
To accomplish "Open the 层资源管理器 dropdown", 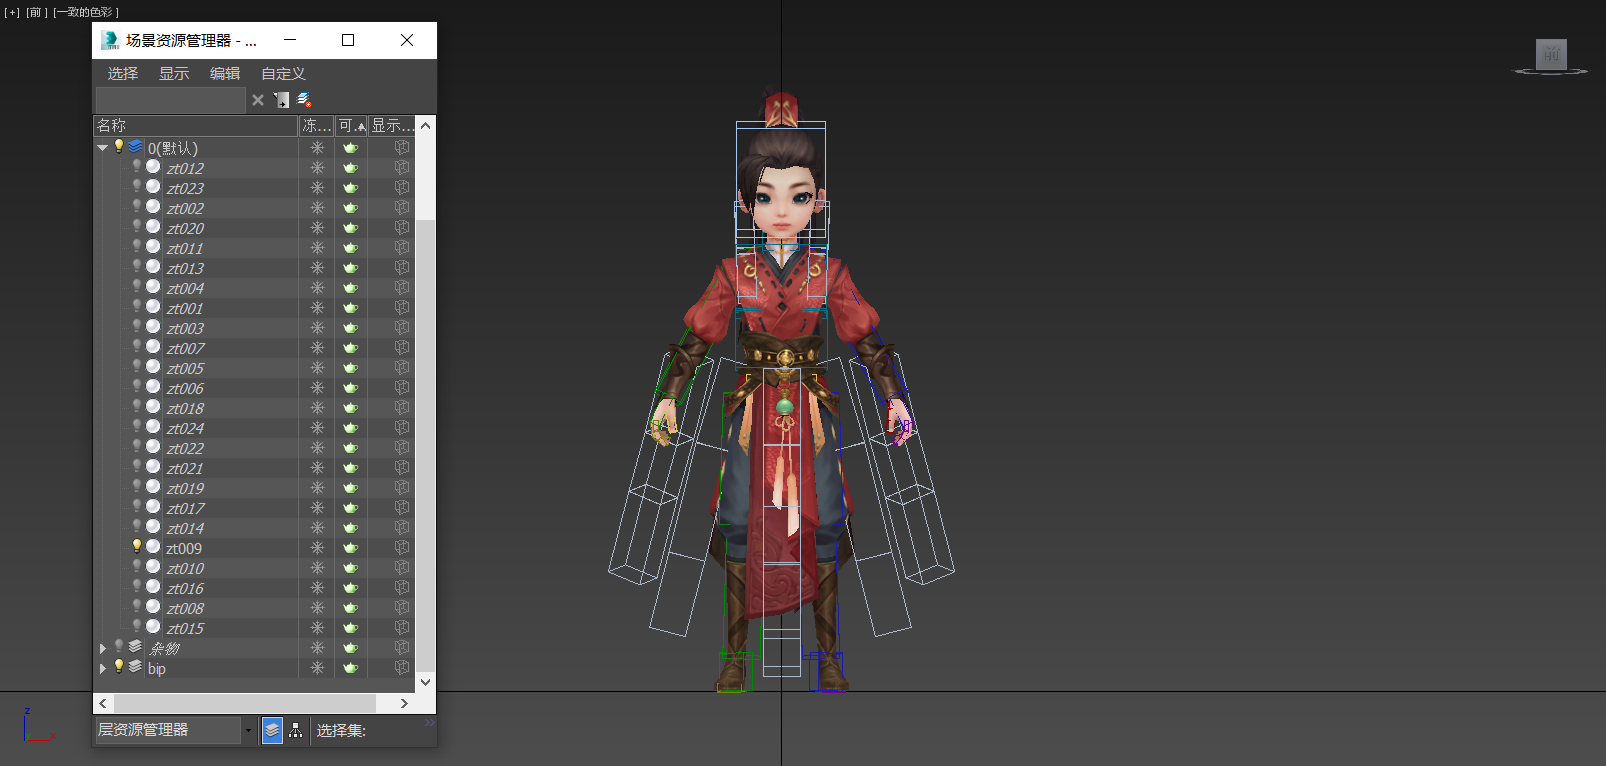I will (x=248, y=731).
